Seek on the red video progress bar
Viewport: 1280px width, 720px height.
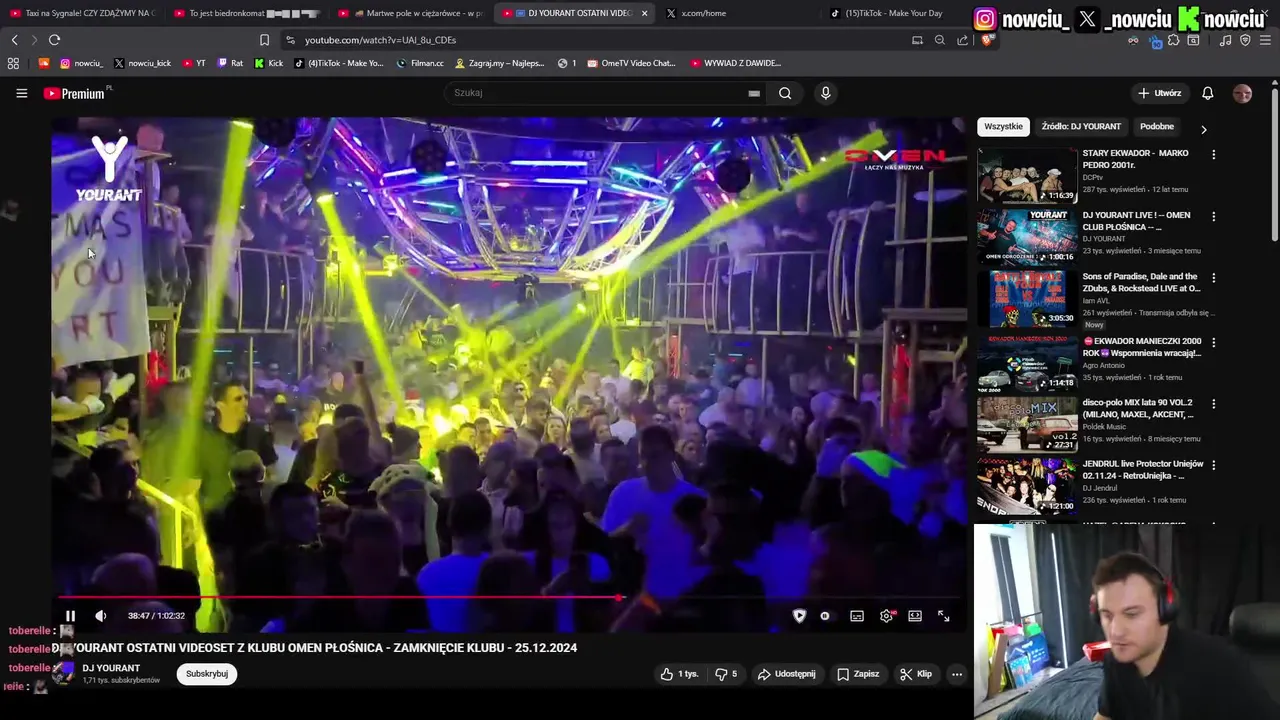510,598
